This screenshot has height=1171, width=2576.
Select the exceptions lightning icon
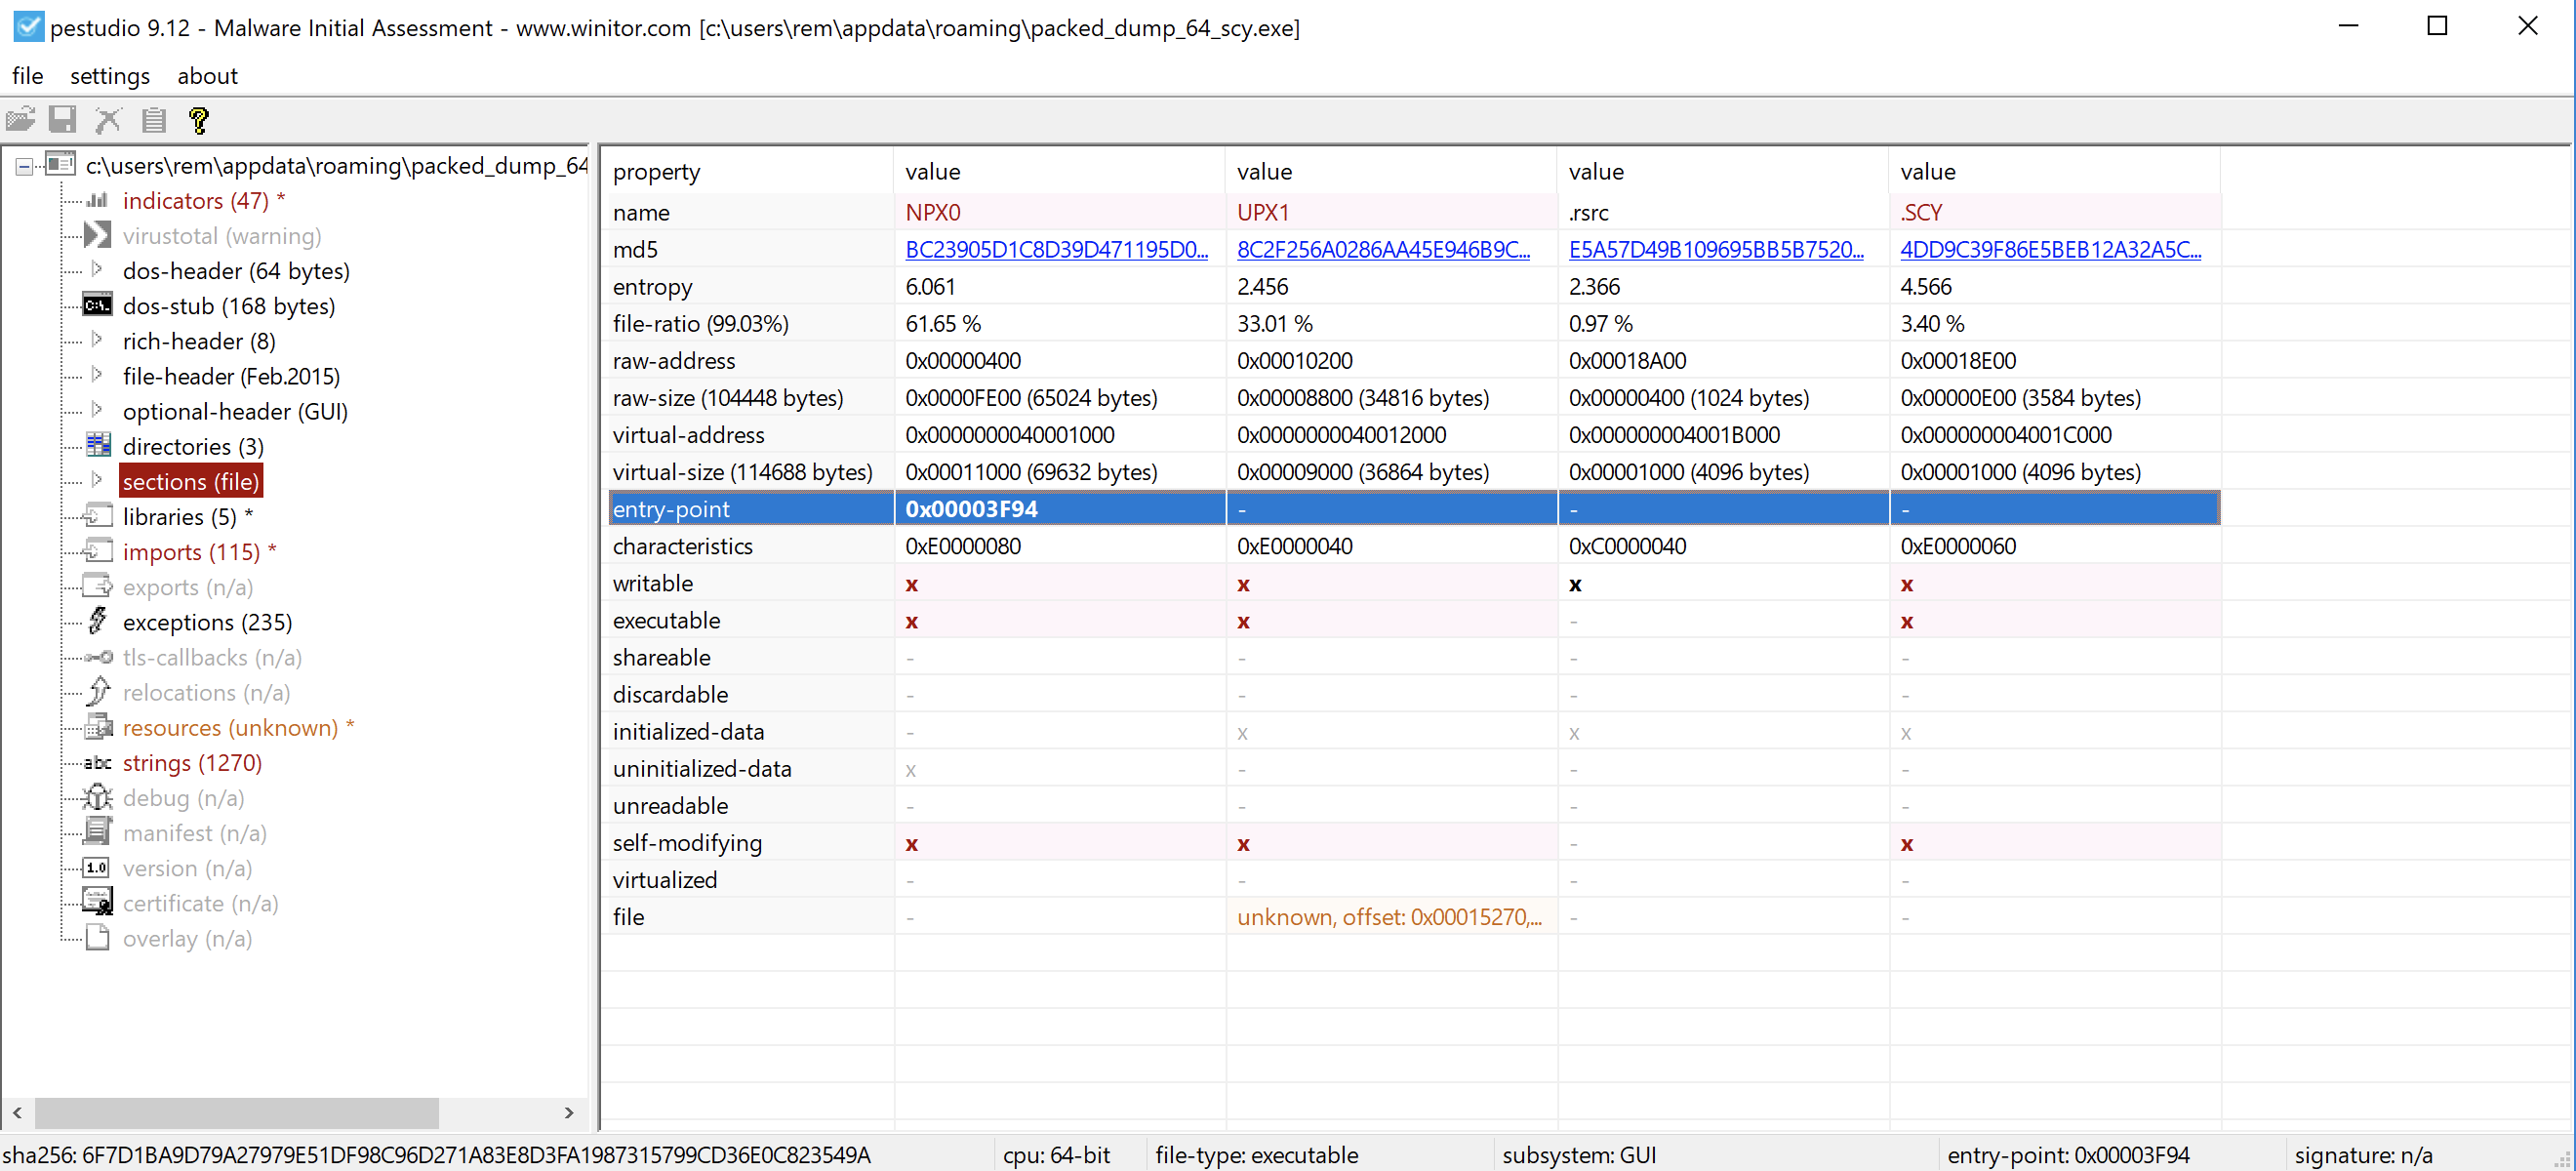point(97,621)
